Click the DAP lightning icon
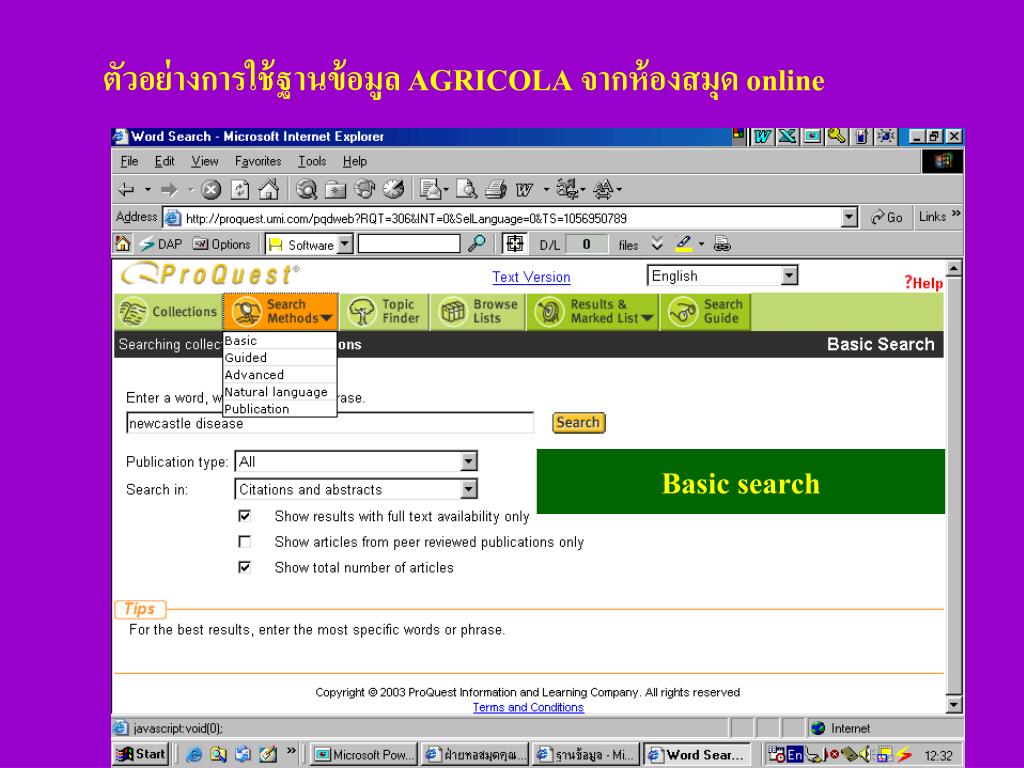This screenshot has width=1024, height=768. [x=148, y=244]
